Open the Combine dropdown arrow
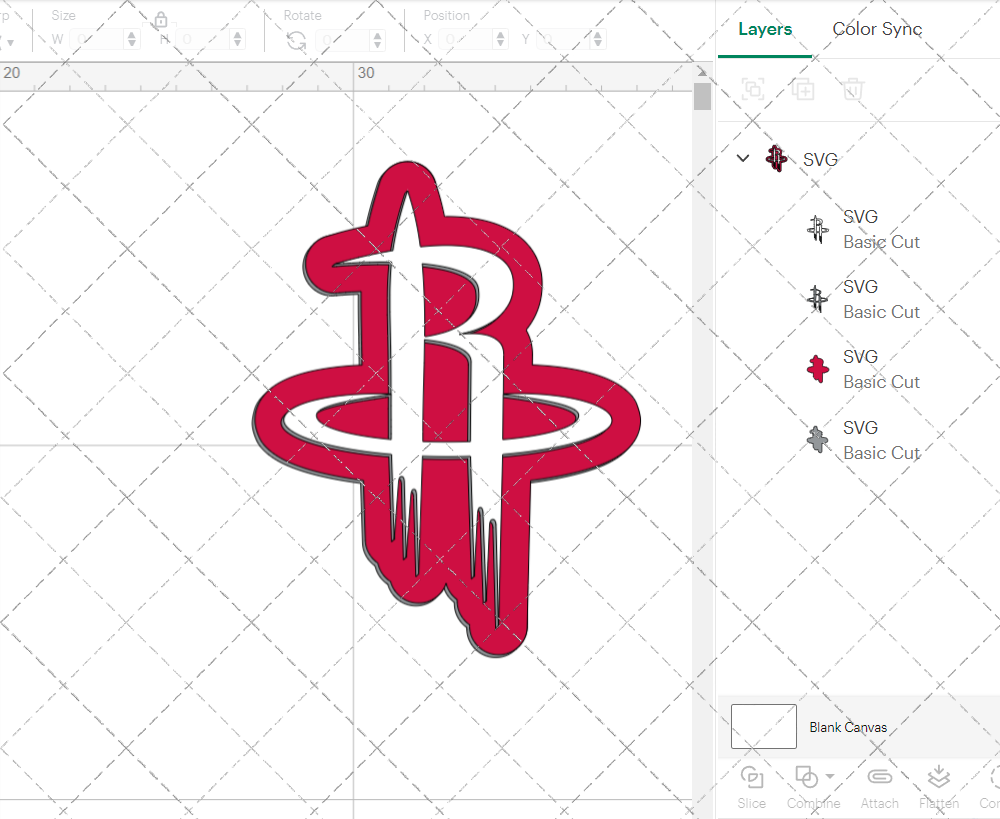 pyautogui.click(x=830, y=776)
